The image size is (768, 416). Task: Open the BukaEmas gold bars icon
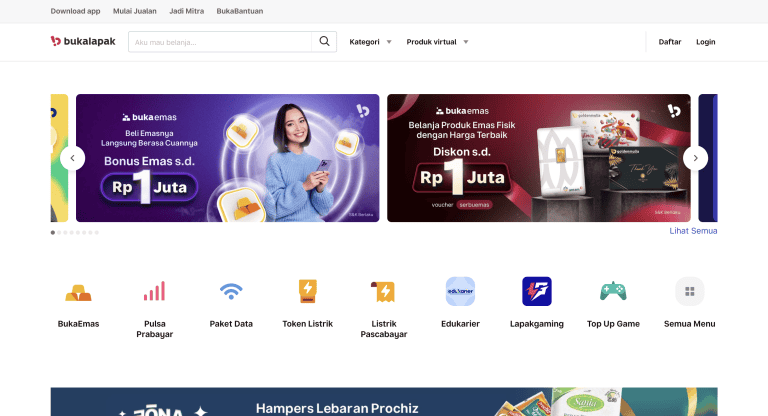click(x=78, y=292)
